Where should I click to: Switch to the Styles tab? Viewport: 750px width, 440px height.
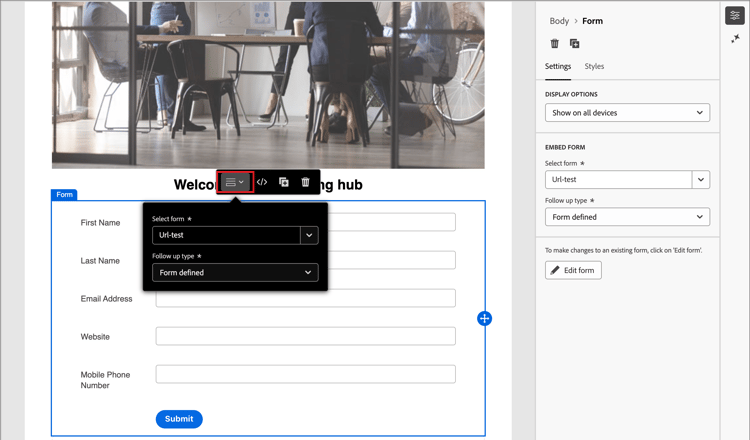click(x=594, y=66)
